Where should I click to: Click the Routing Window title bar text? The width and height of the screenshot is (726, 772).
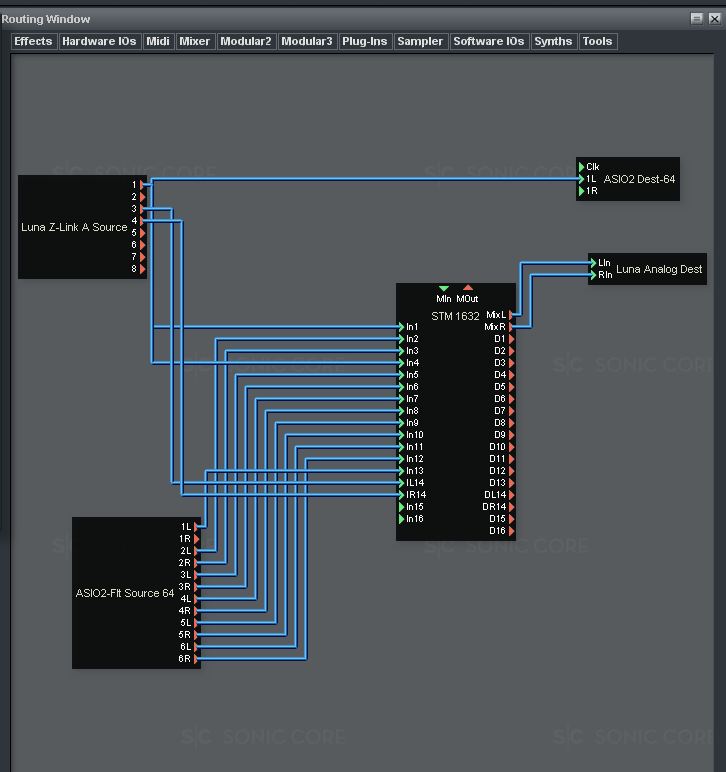click(x=46, y=19)
